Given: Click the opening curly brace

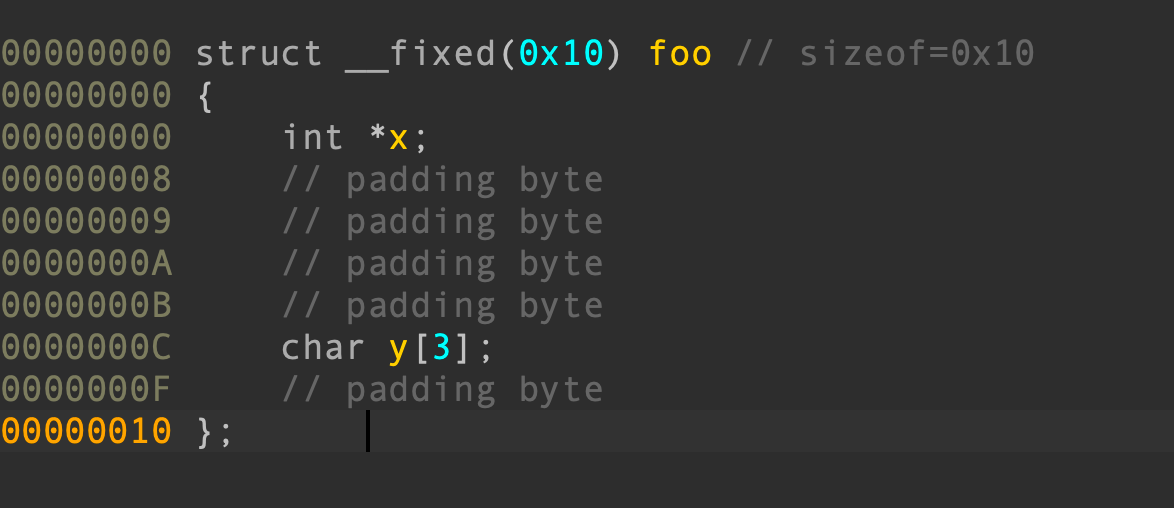Looking at the screenshot, I should [x=205, y=96].
